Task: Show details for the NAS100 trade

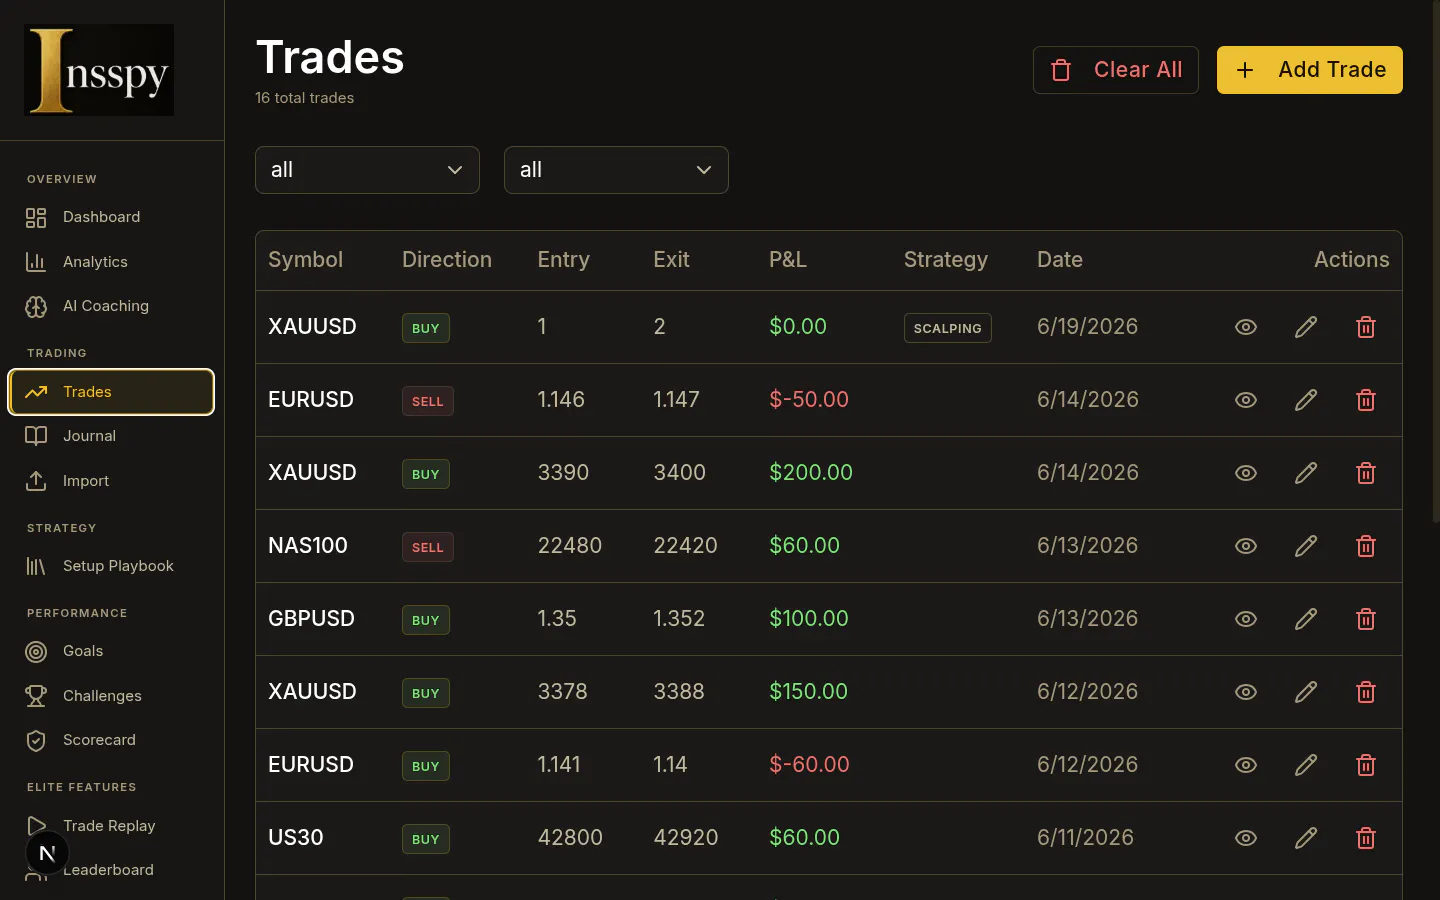Action: tap(1246, 546)
